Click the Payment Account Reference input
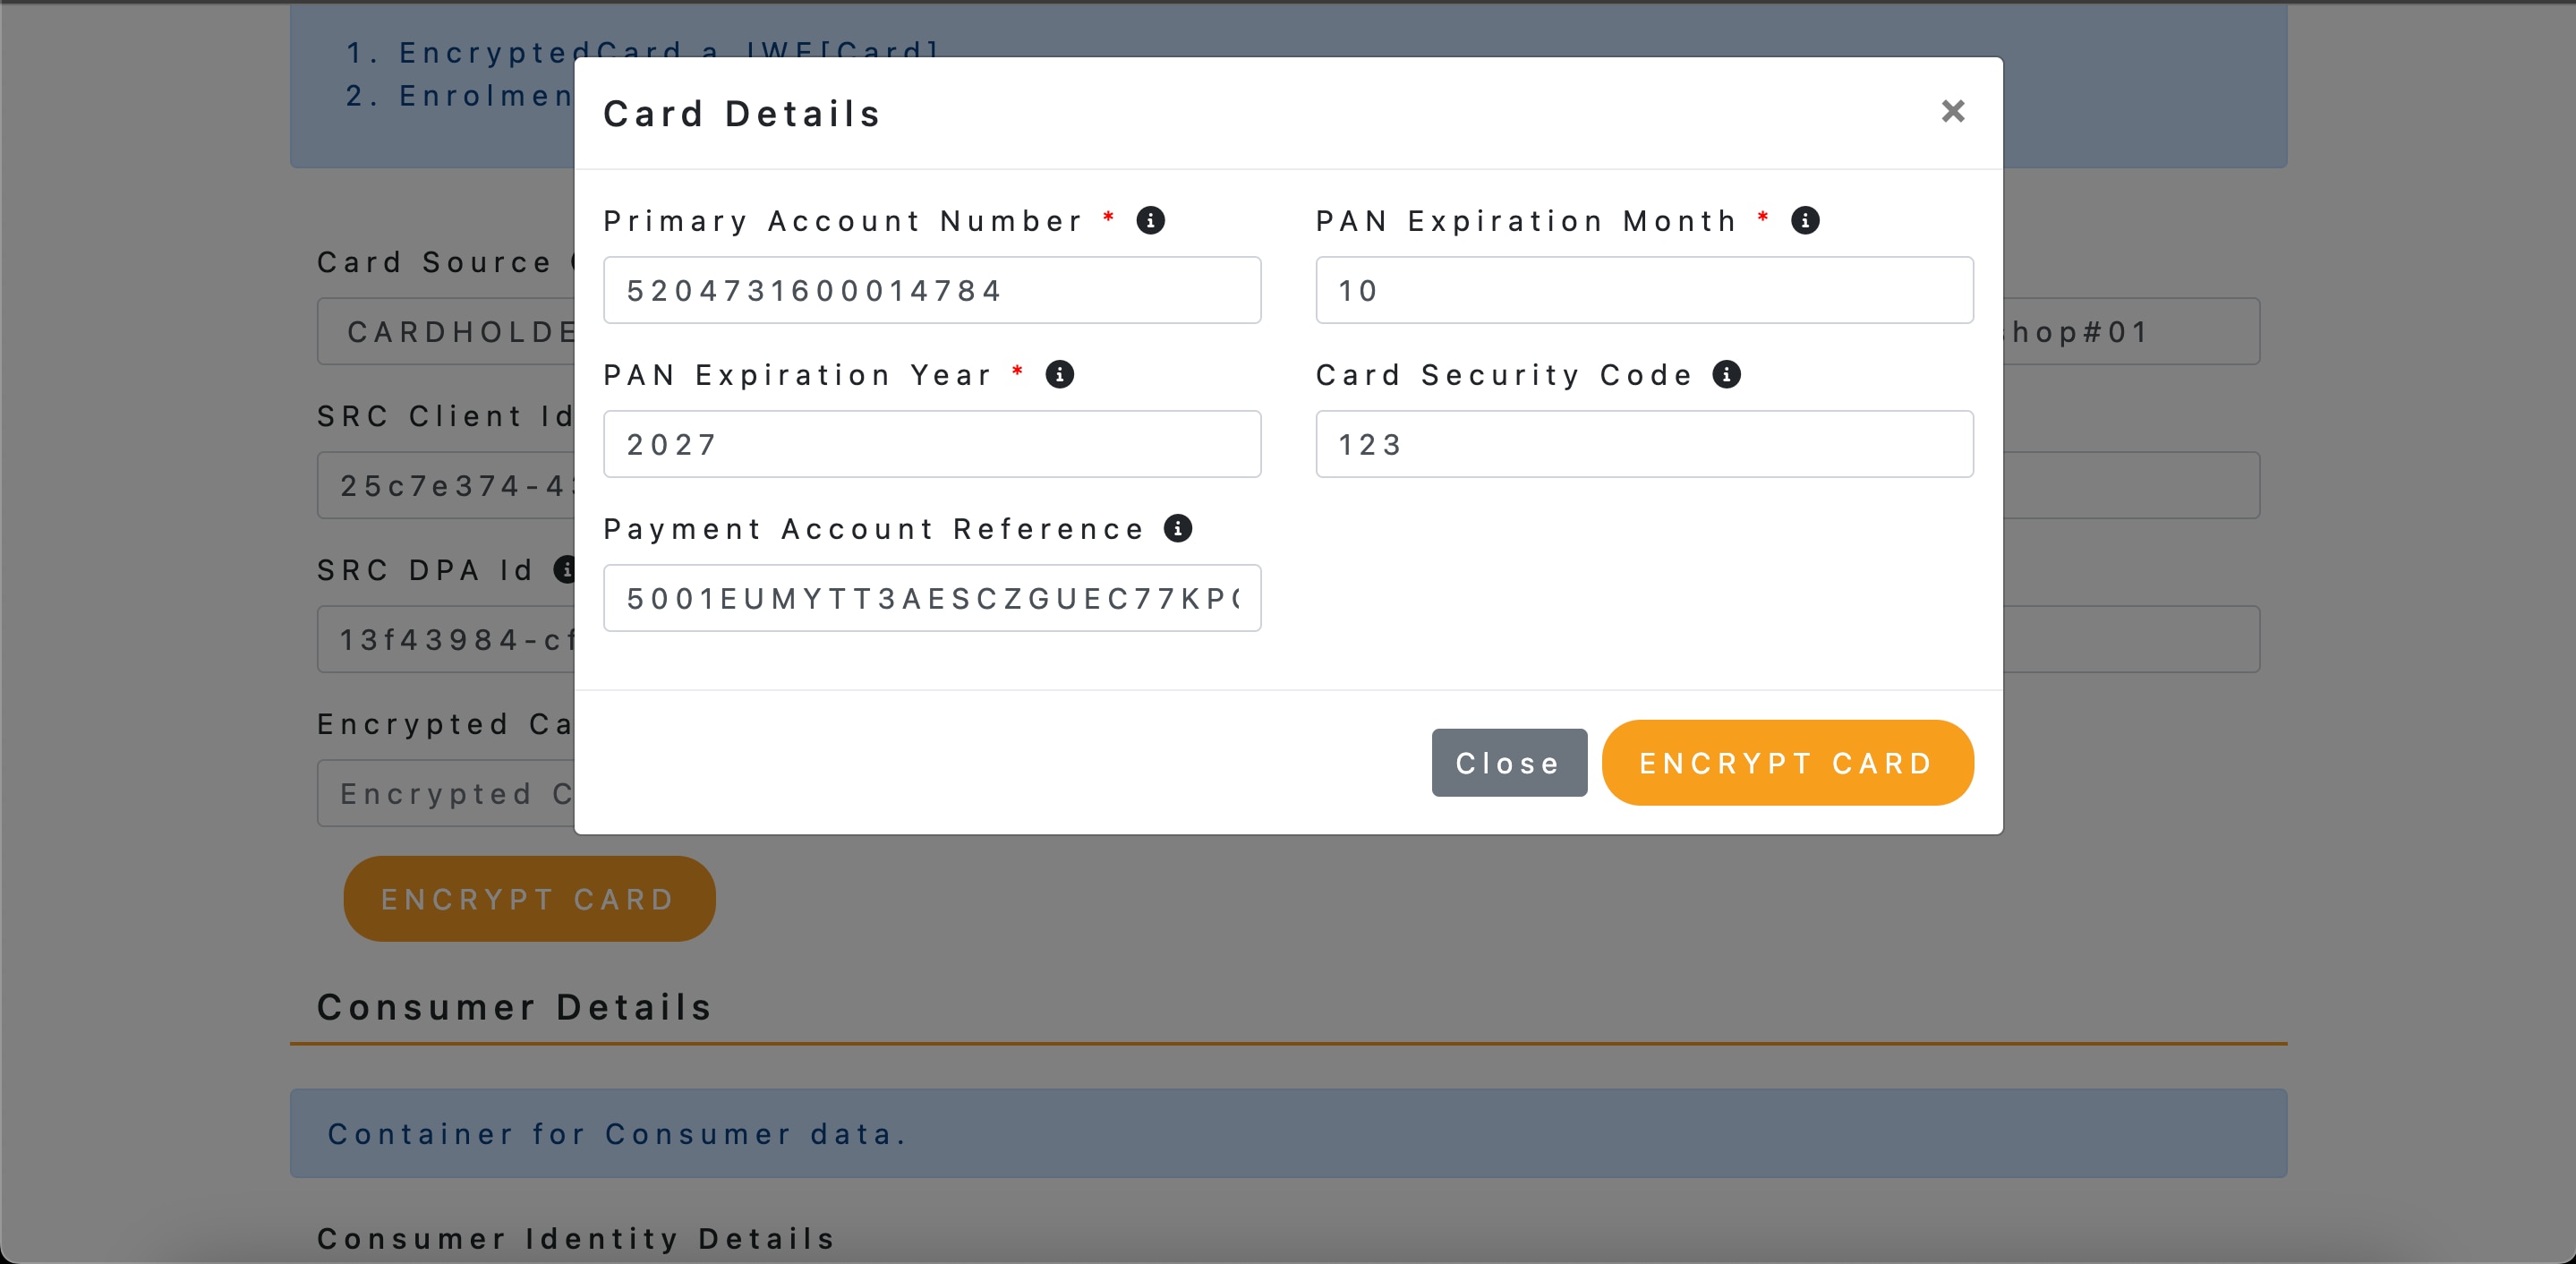Image resolution: width=2576 pixels, height=1264 pixels. [931, 598]
